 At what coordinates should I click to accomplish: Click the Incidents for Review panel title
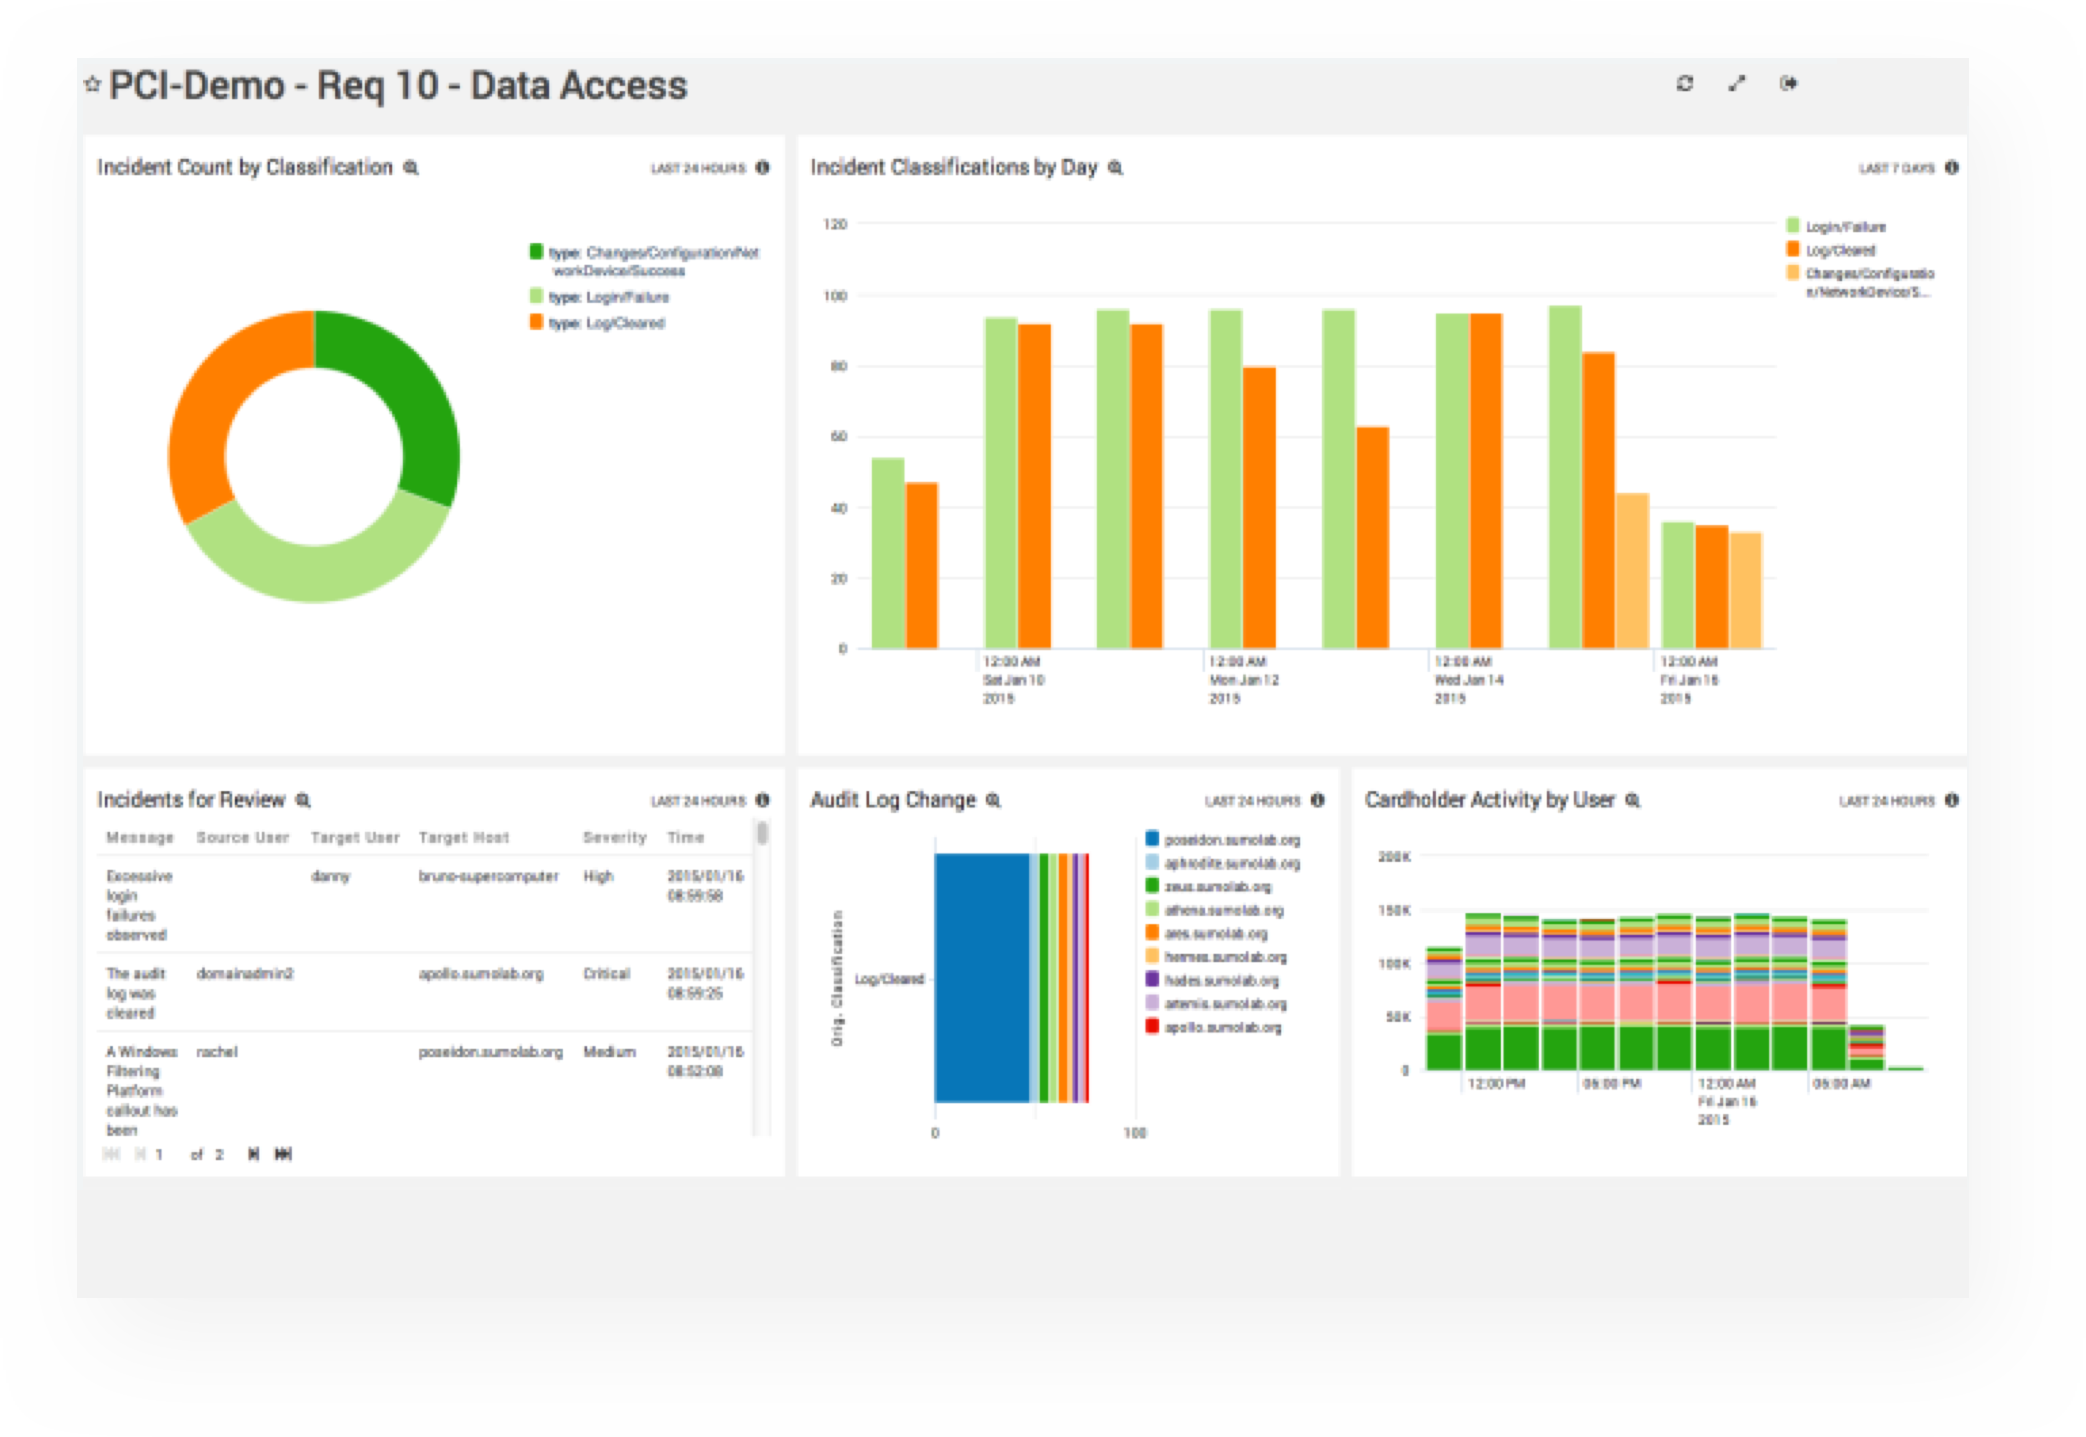point(190,800)
